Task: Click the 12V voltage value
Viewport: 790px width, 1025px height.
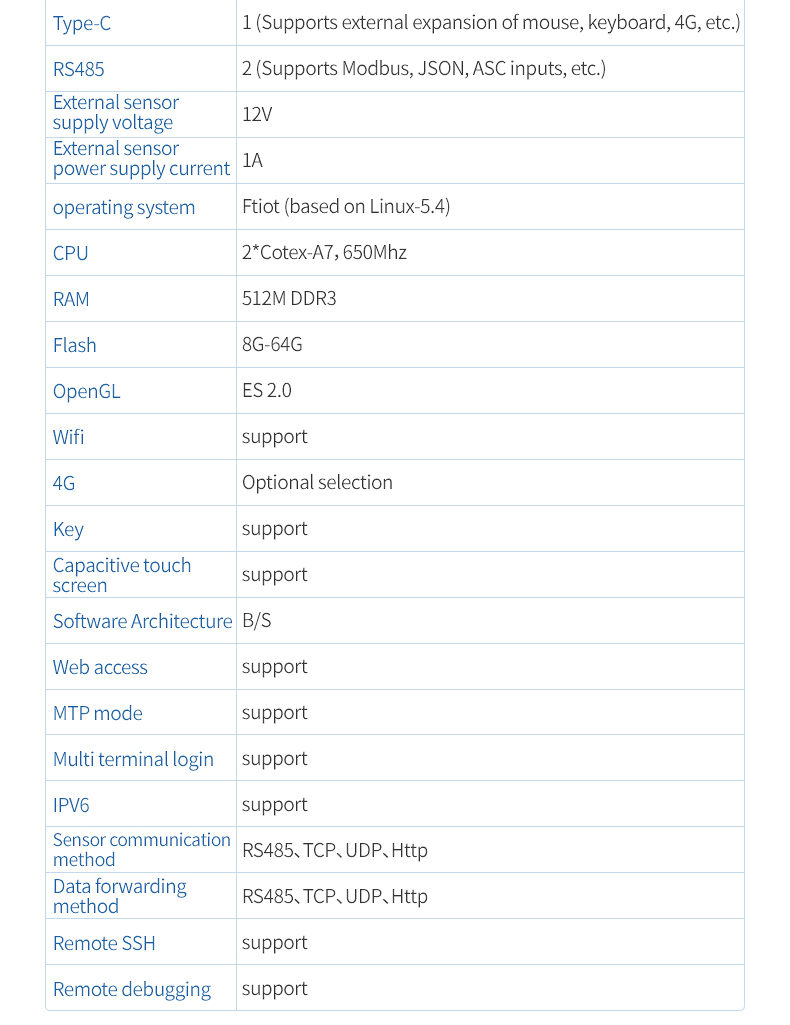Action: 257,114
